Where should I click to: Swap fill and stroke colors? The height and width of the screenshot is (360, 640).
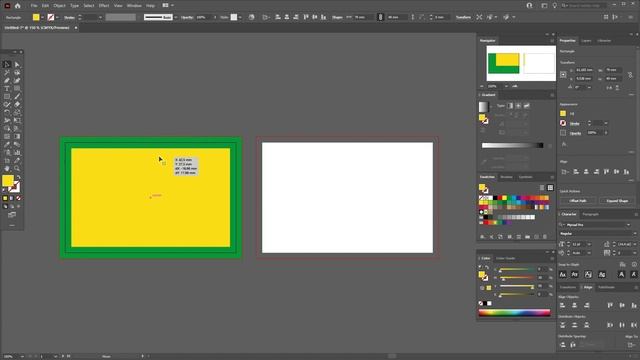pyautogui.click(x=18, y=178)
